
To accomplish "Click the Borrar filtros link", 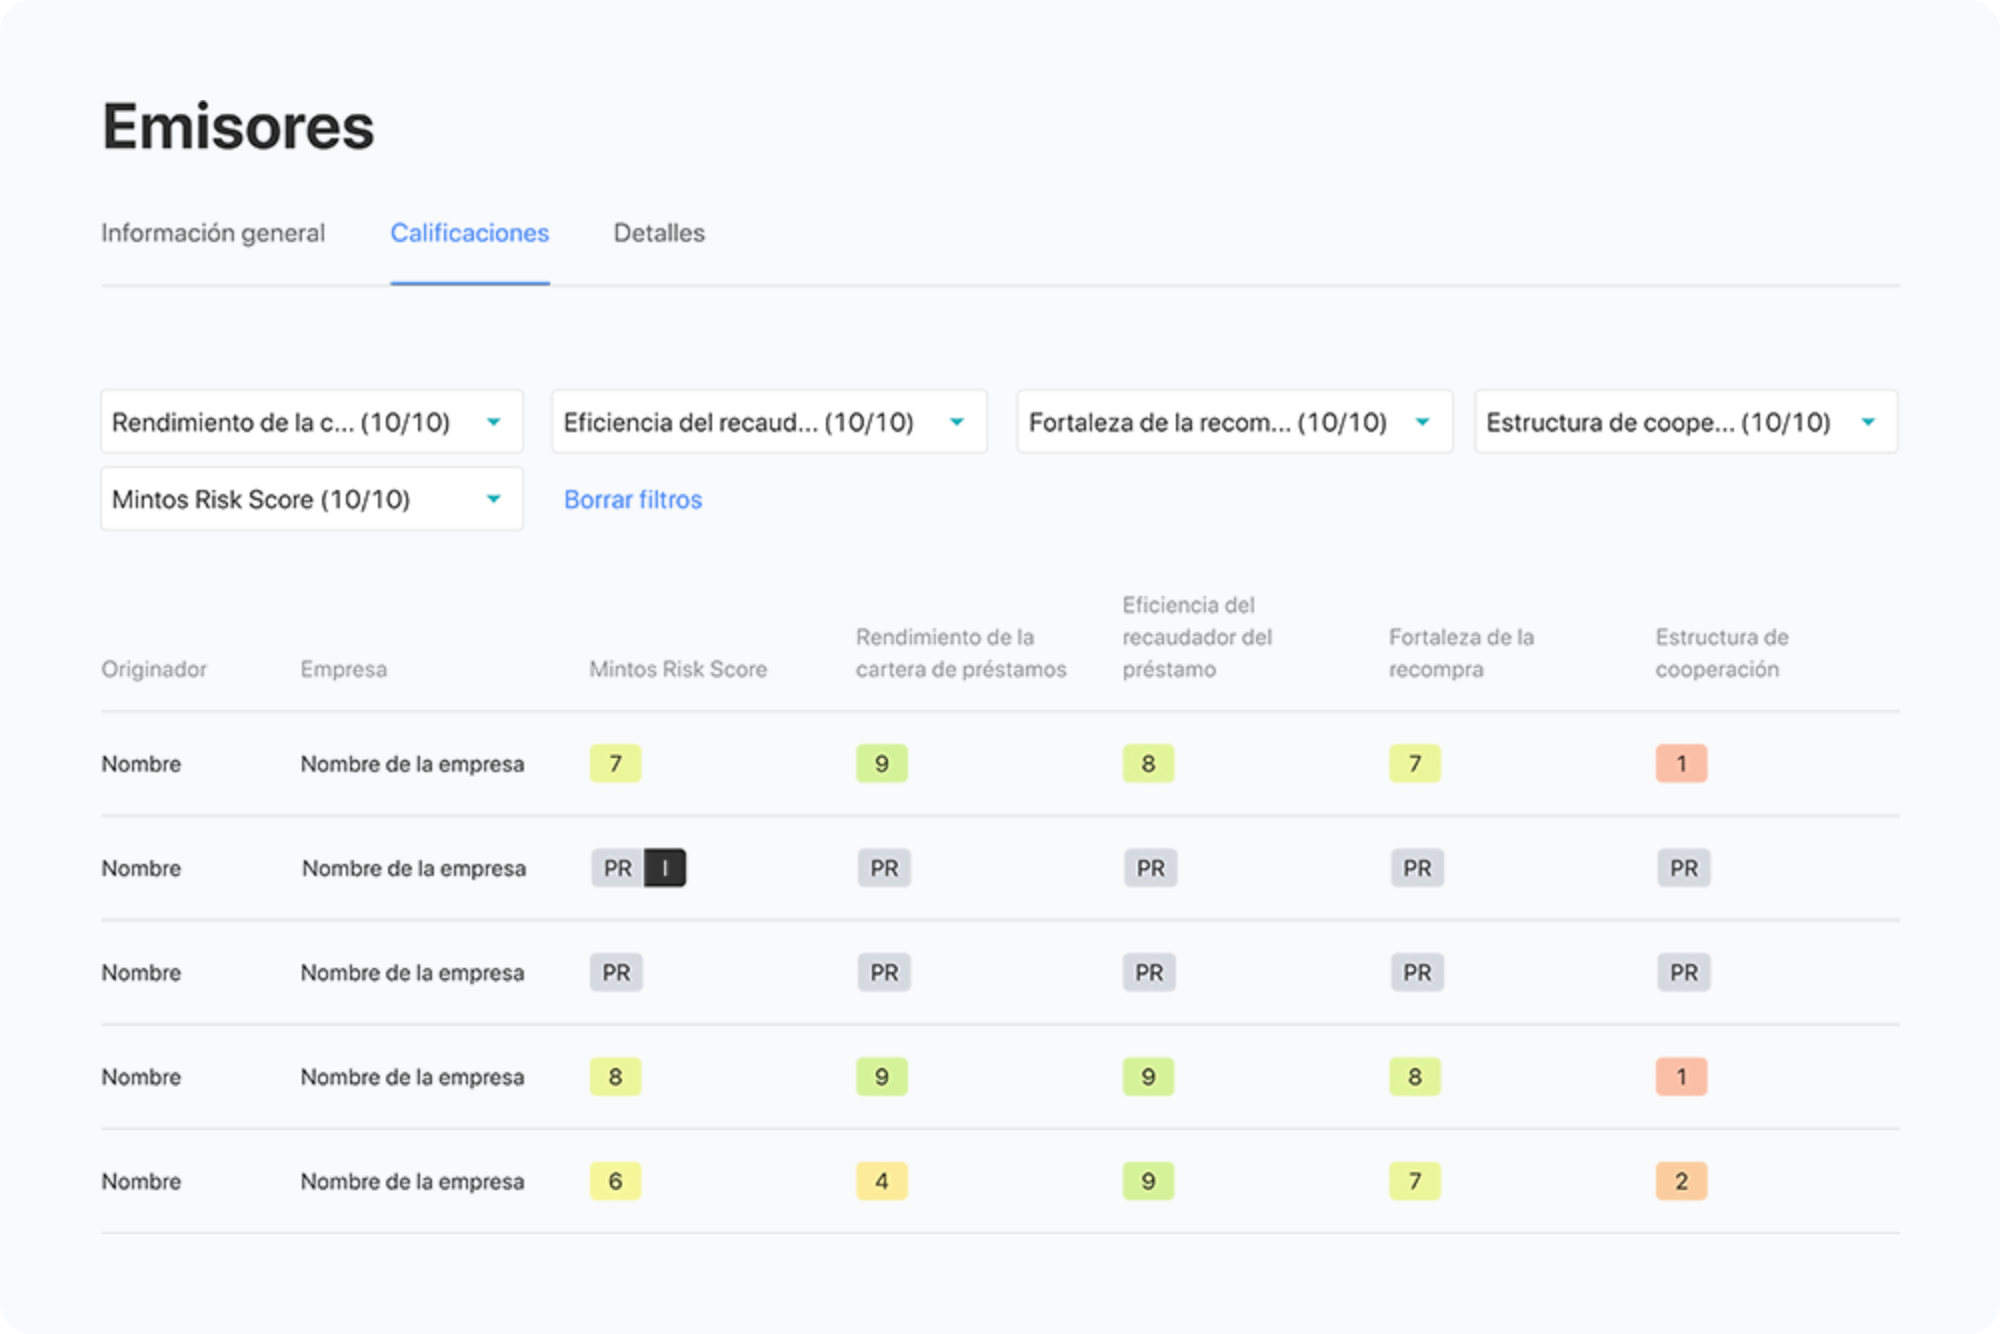I will click(x=633, y=499).
